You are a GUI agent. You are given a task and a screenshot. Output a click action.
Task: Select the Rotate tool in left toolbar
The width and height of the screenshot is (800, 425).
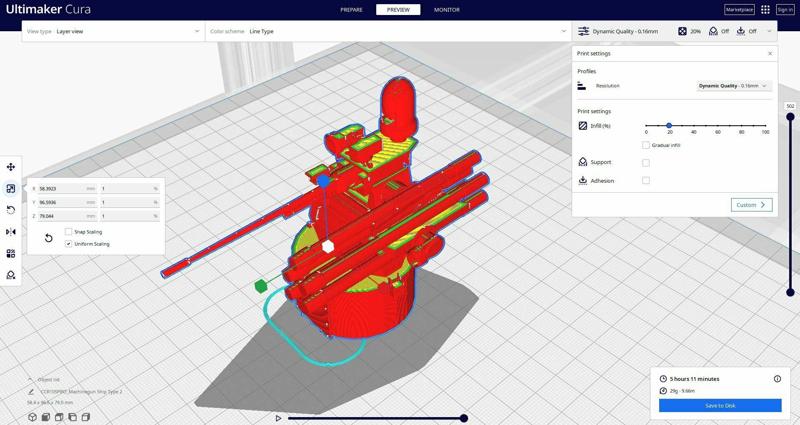pyautogui.click(x=10, y=210)
